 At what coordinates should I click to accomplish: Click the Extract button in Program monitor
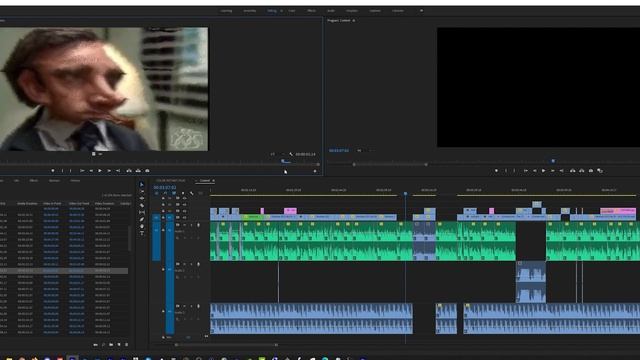pos(582,171)
